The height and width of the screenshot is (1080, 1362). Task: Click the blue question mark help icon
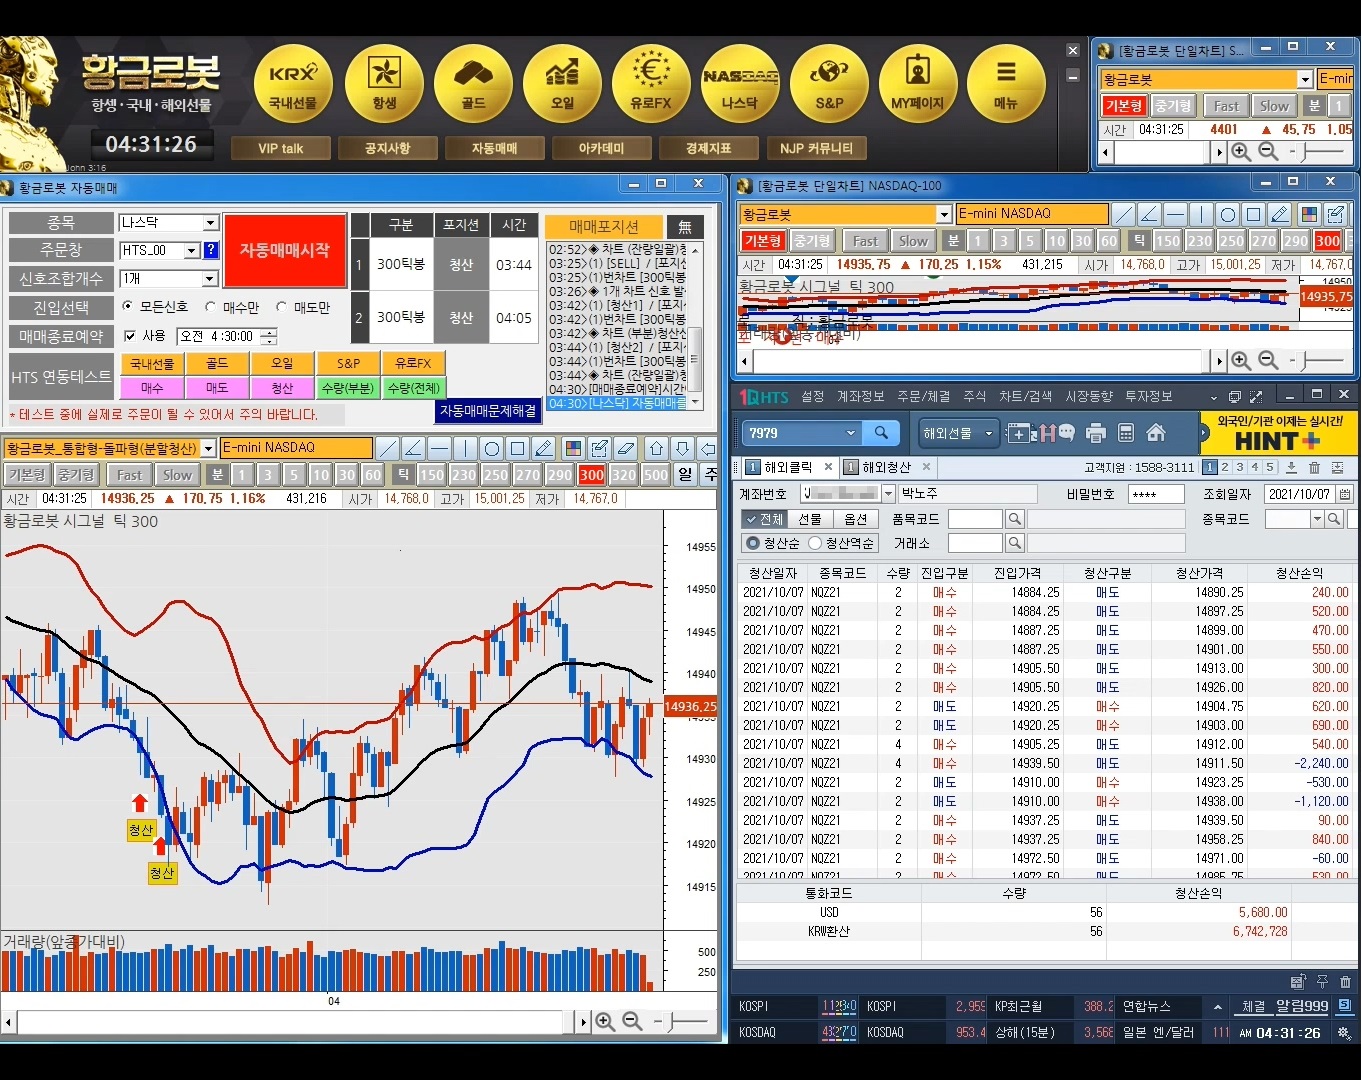[211, 251]
